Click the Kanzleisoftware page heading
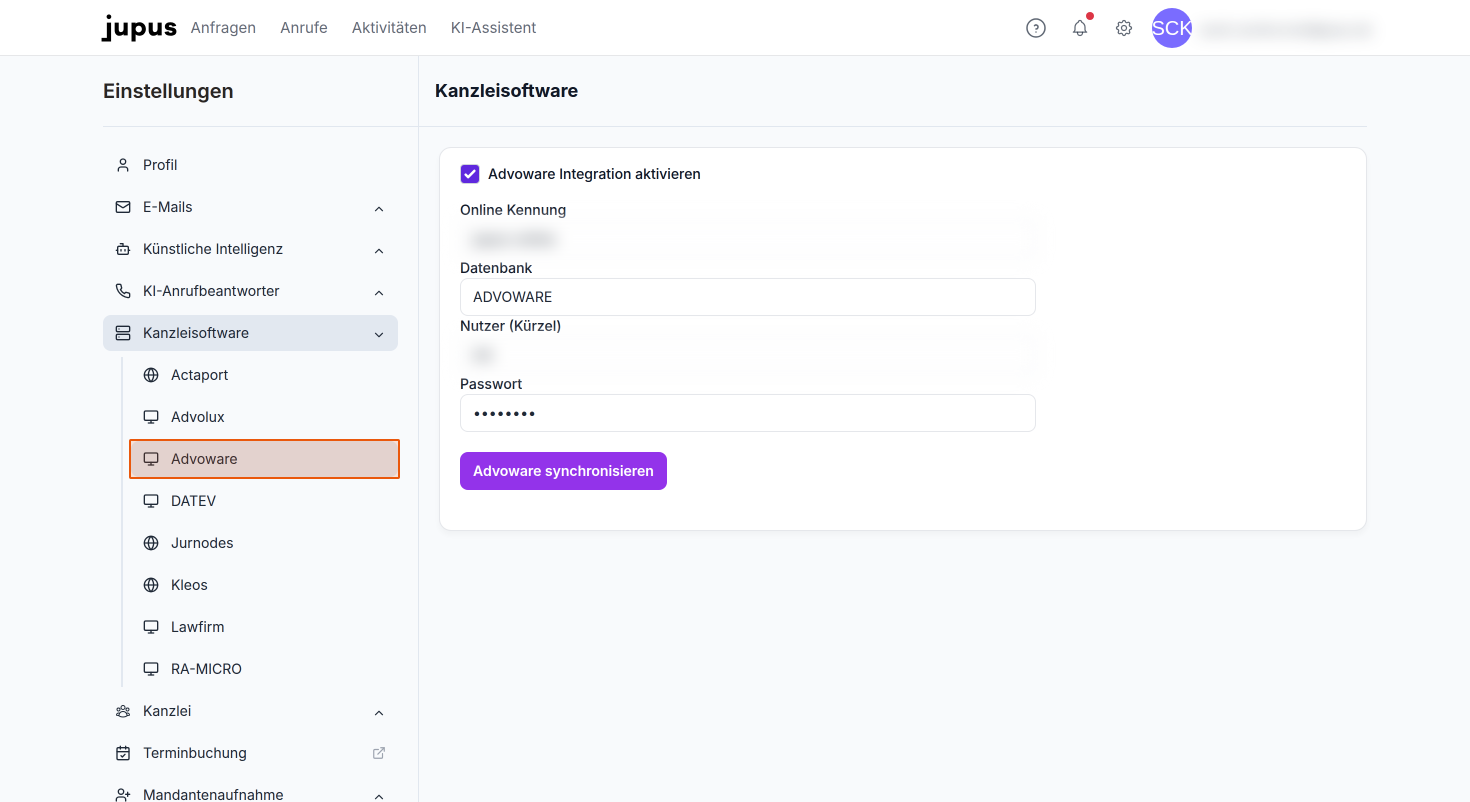Screen dimensions: 1470x802 506,91
